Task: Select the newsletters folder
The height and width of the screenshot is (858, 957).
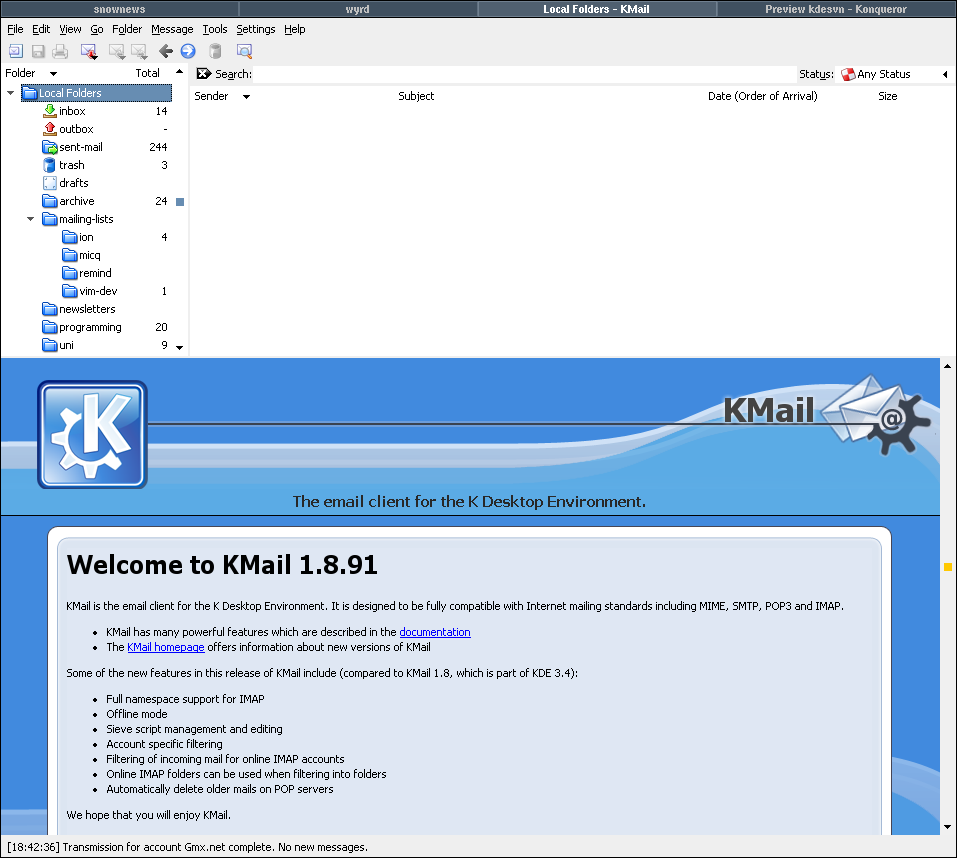Action: pos(87,309)
